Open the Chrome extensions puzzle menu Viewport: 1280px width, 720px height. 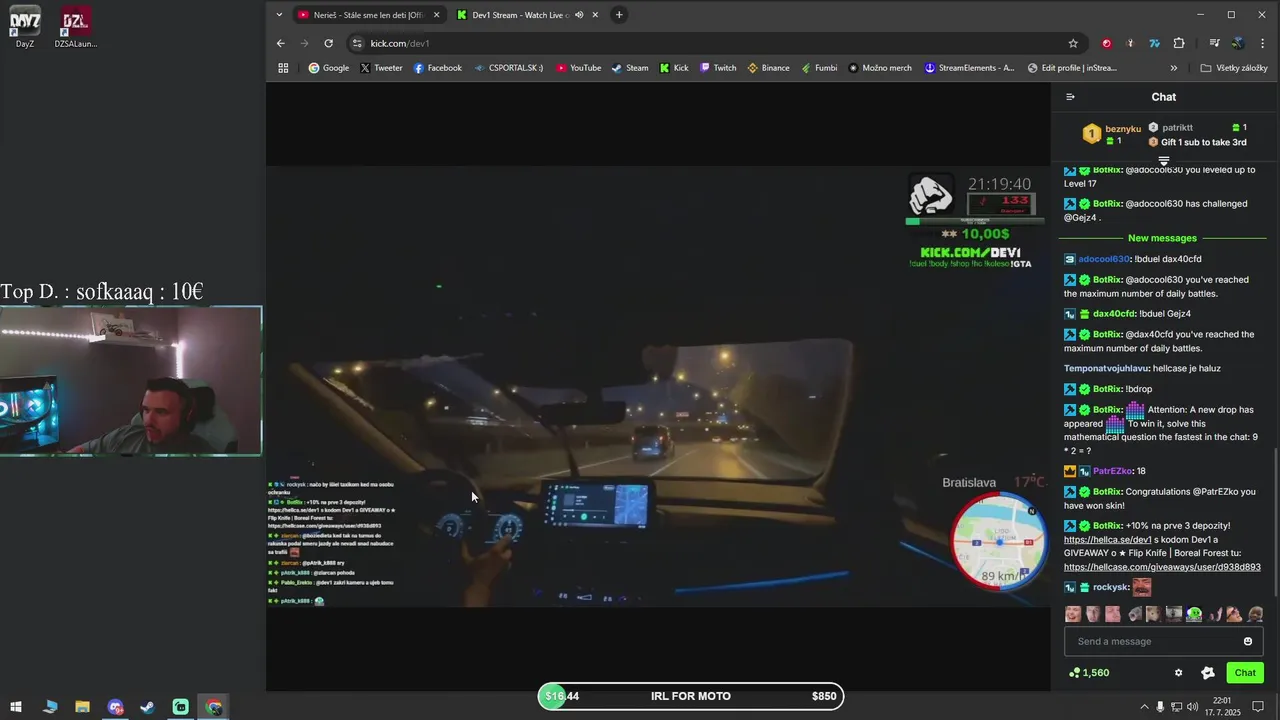point(1179,43)
